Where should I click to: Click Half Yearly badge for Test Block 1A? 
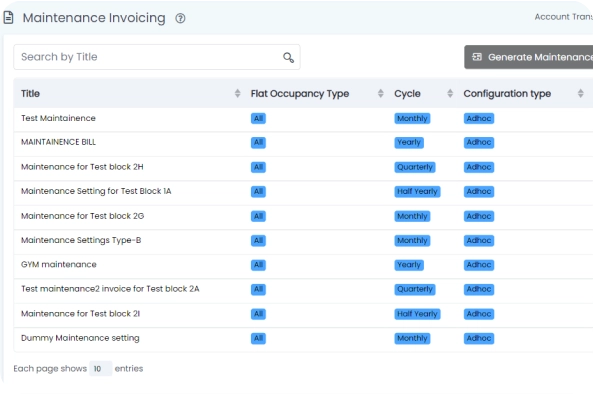(x=417, y=191)
